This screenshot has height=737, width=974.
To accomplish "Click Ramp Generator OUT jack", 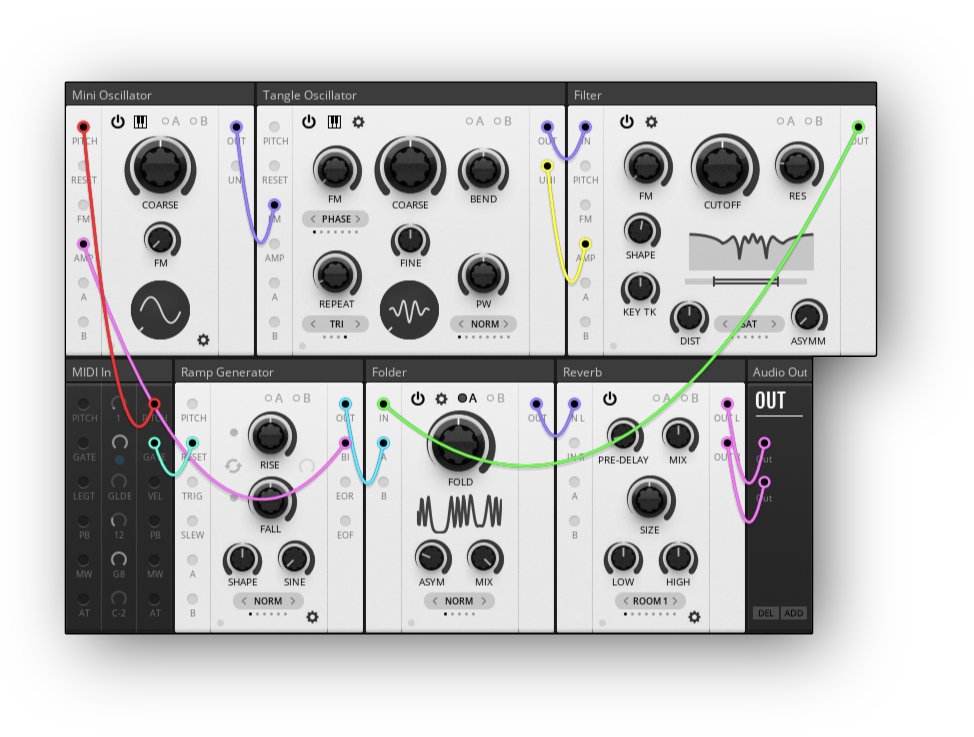I will pyautogui.click(x=345, y=404).
